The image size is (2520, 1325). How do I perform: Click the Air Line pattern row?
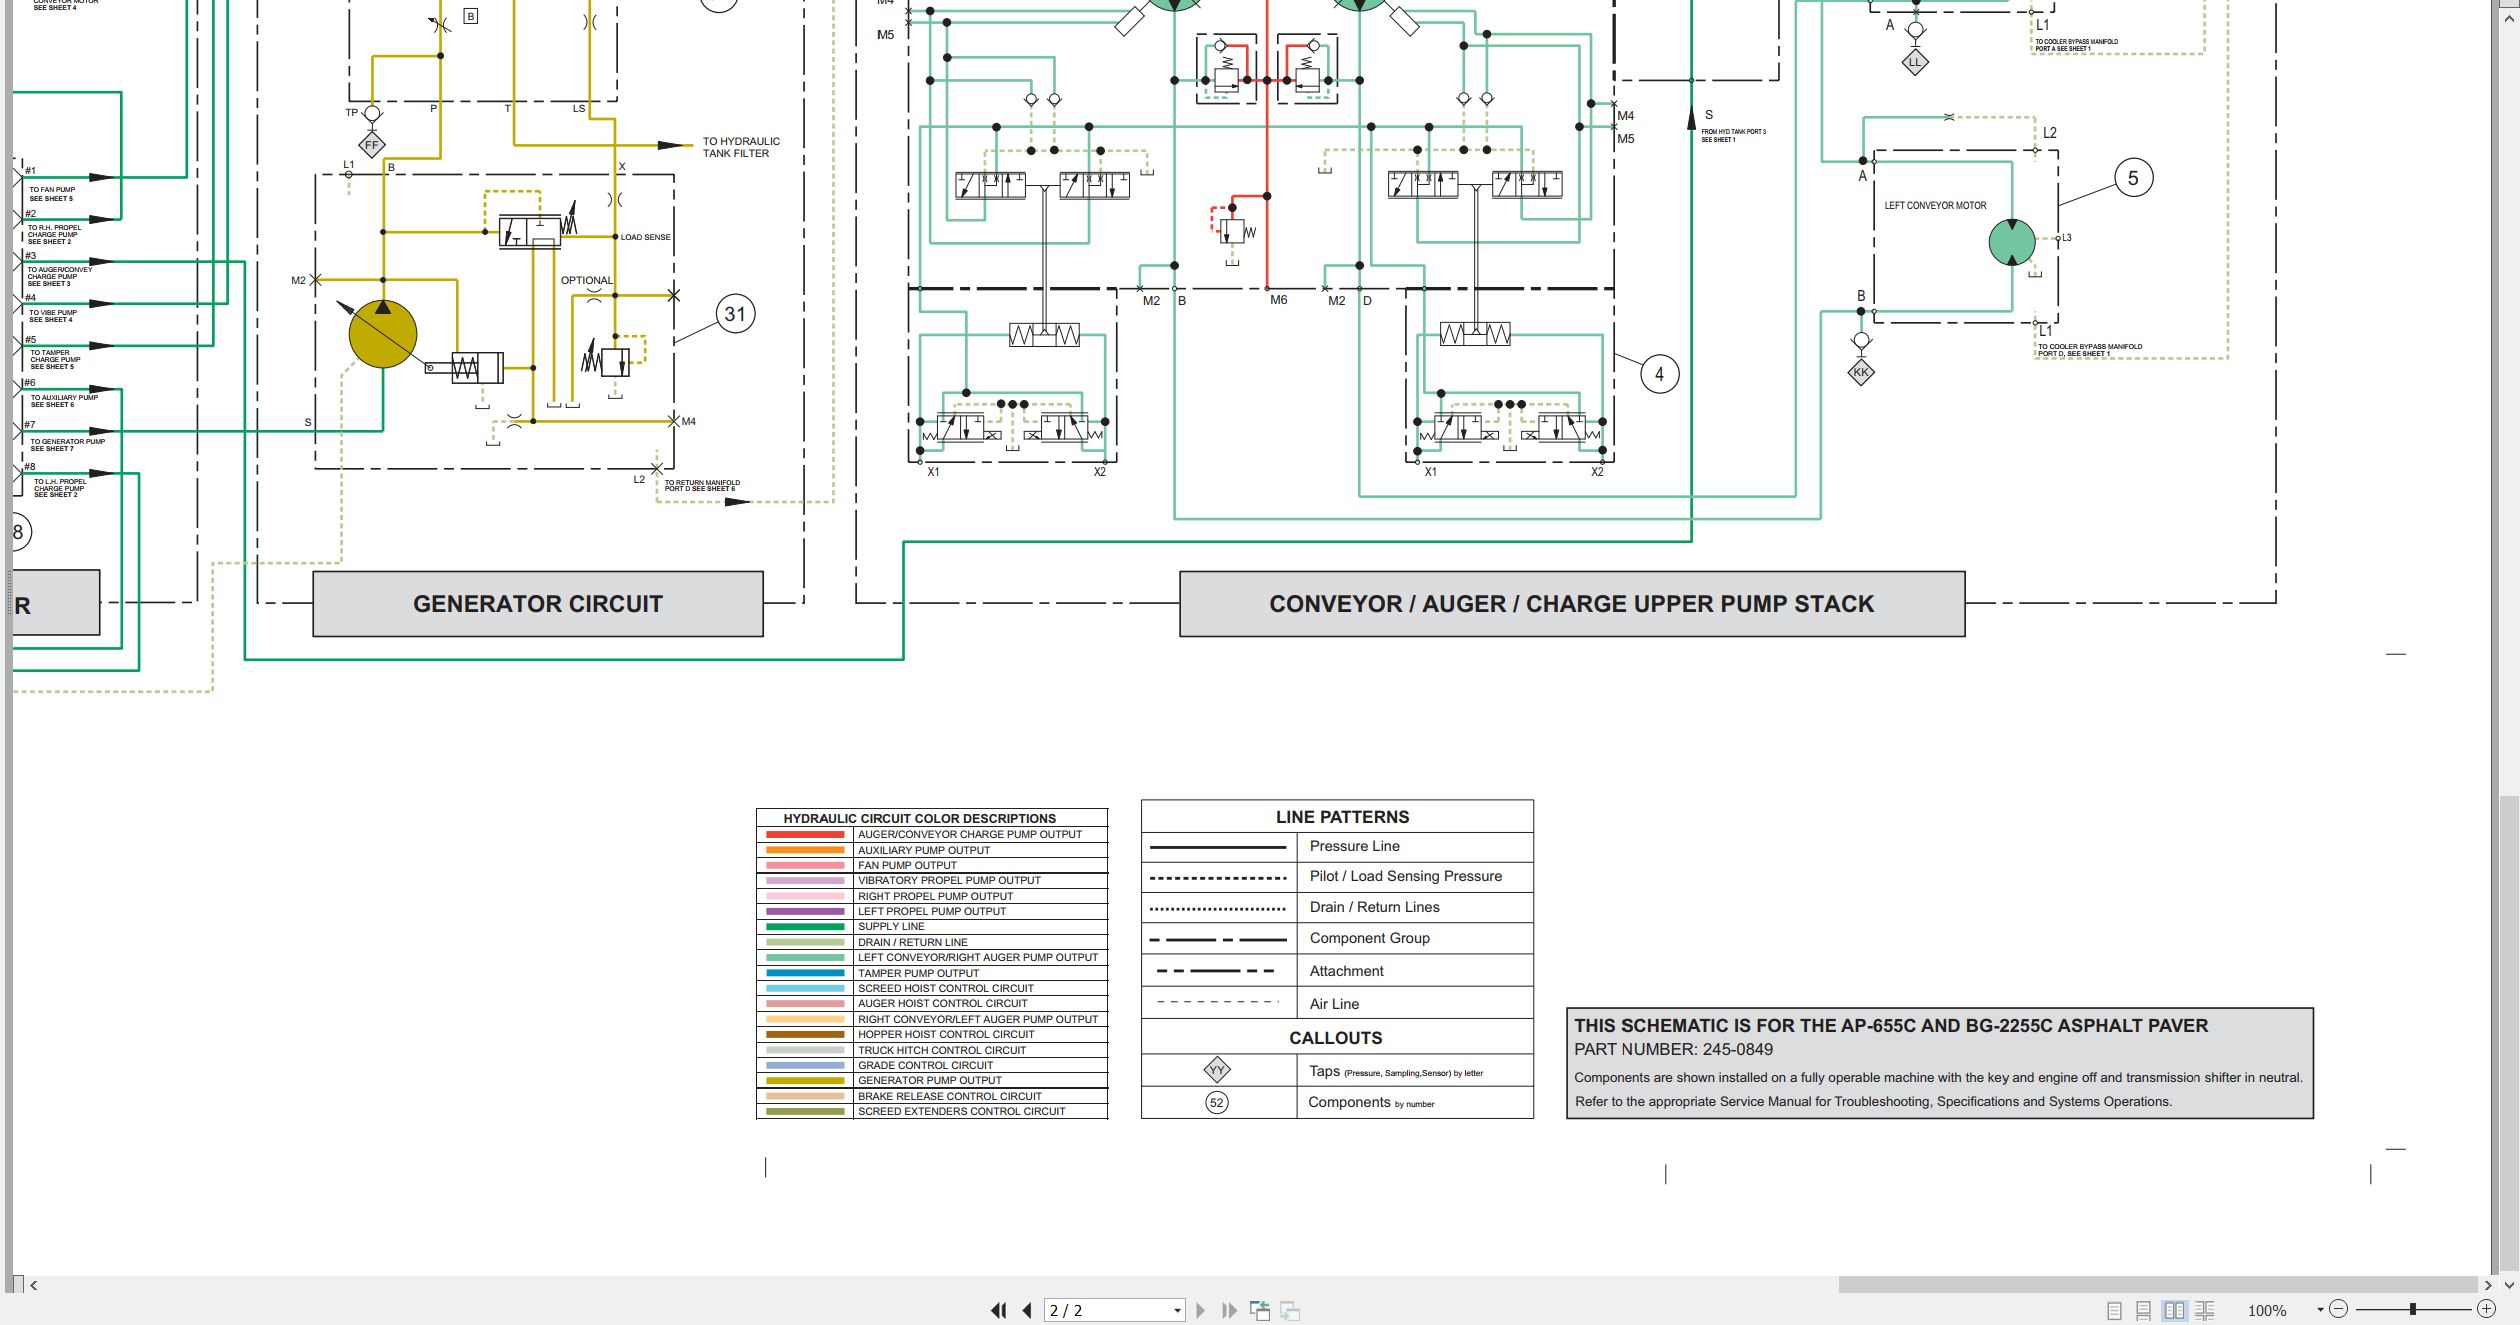click(1337, 1004)
